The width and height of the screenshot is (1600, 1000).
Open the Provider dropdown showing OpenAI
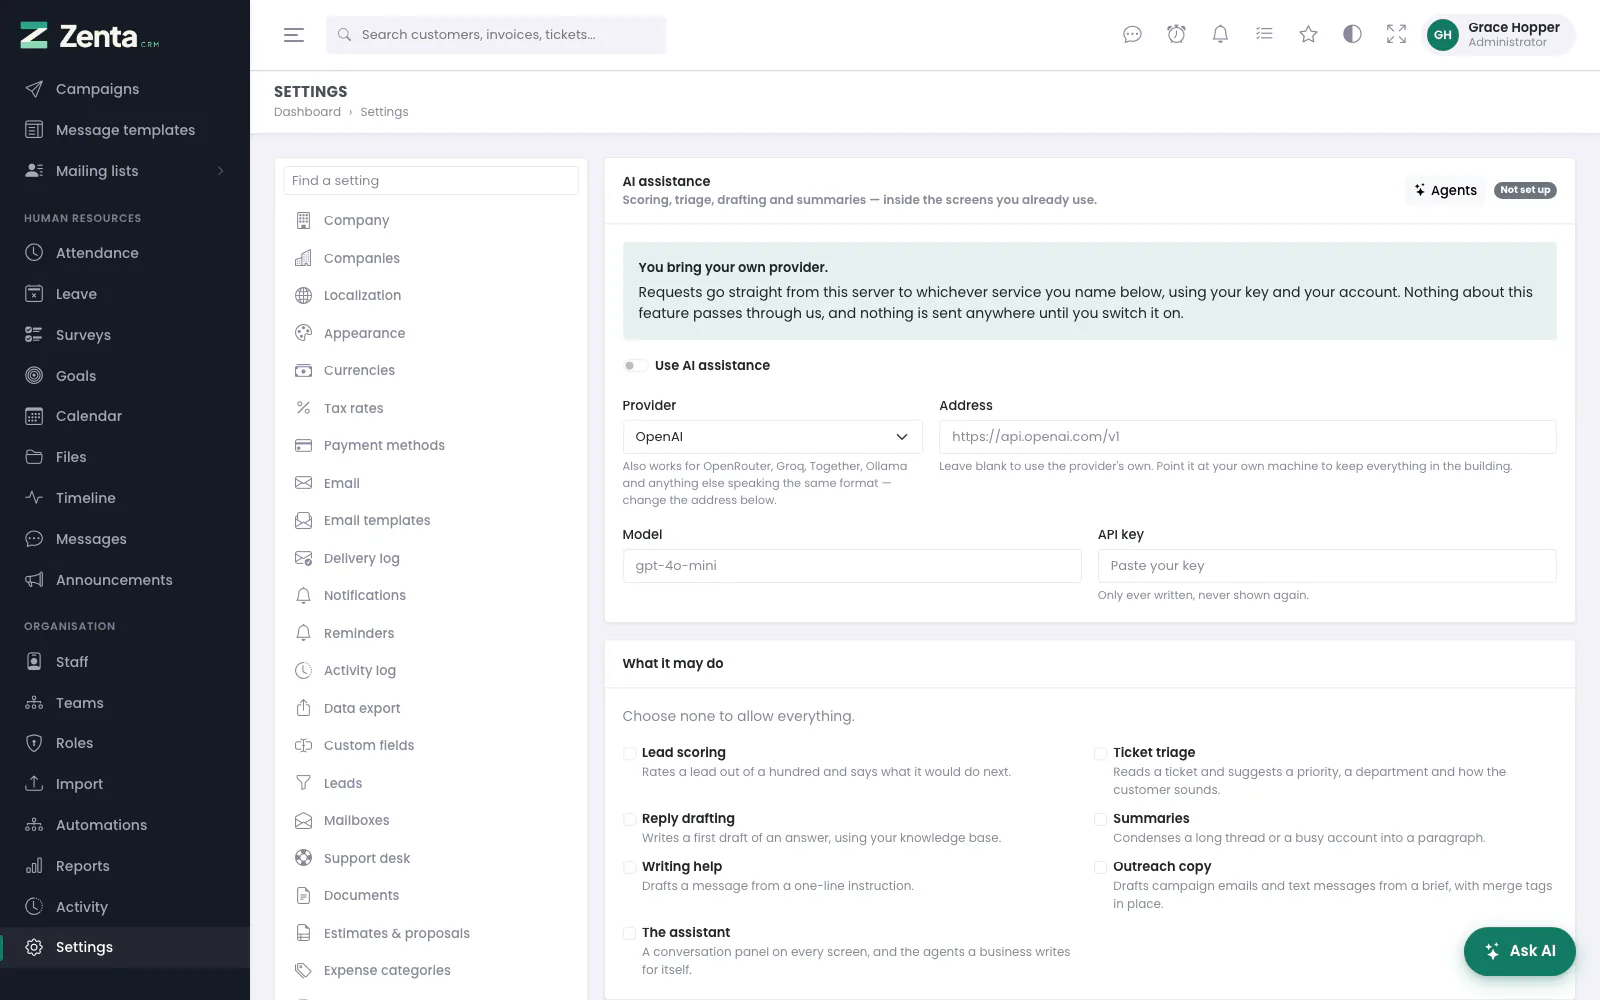tap(772, 437)
